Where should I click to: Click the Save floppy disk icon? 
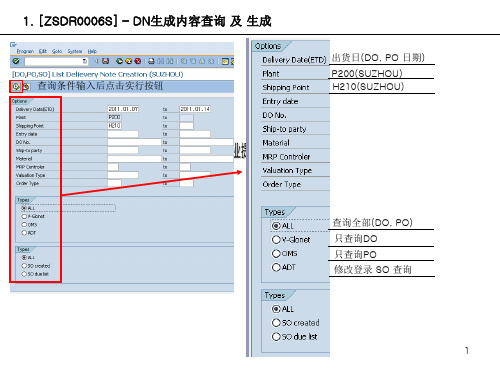tap(106, 61)
